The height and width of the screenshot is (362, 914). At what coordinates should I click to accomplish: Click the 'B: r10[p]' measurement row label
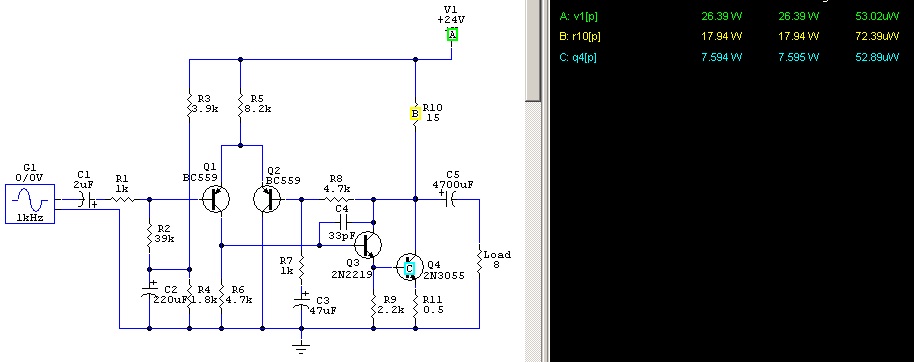click(x=579, y=36)
